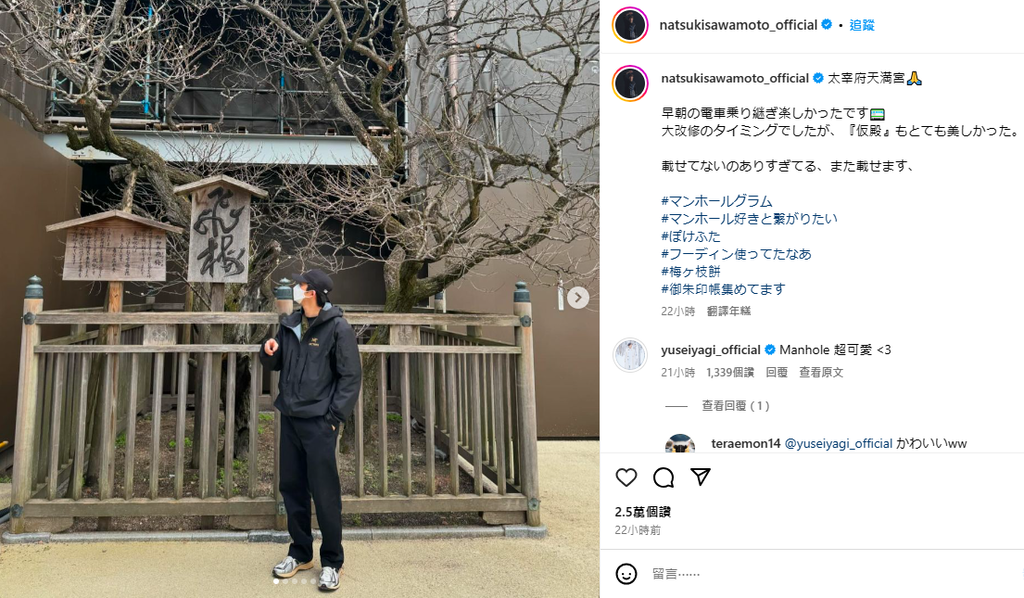Screen dimensions: 1024x598
Task: Share post with paper plane icon
Action: (701, 477)
